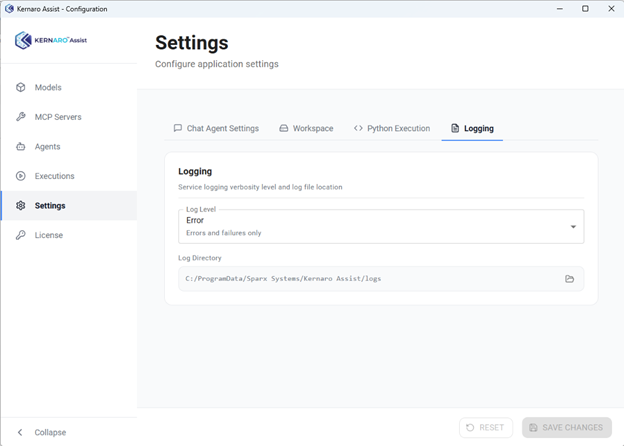The width and height of the screenshot is (624, 446).
Task: Click the License key icon
Action: (20, 235)
